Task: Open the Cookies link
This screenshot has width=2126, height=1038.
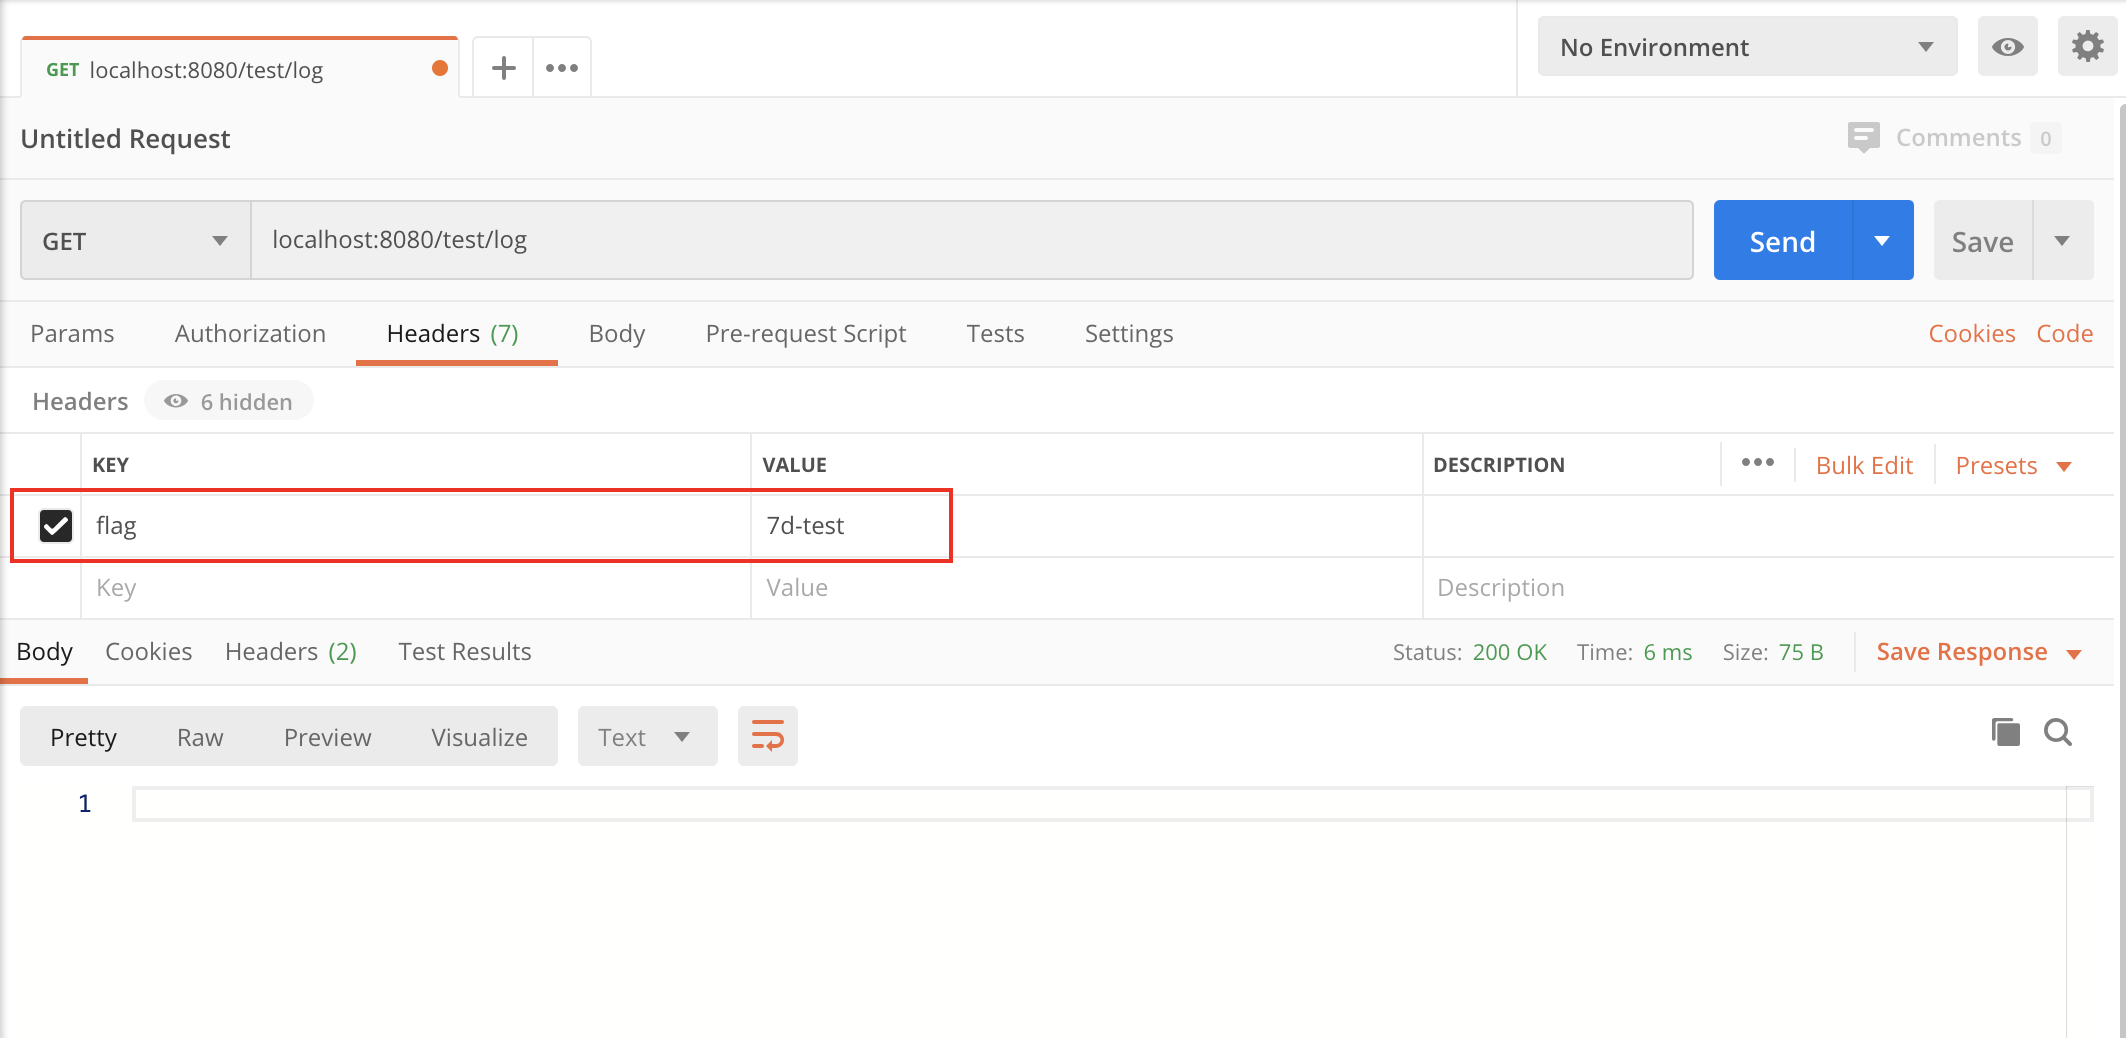Action: coord(1971,333)
